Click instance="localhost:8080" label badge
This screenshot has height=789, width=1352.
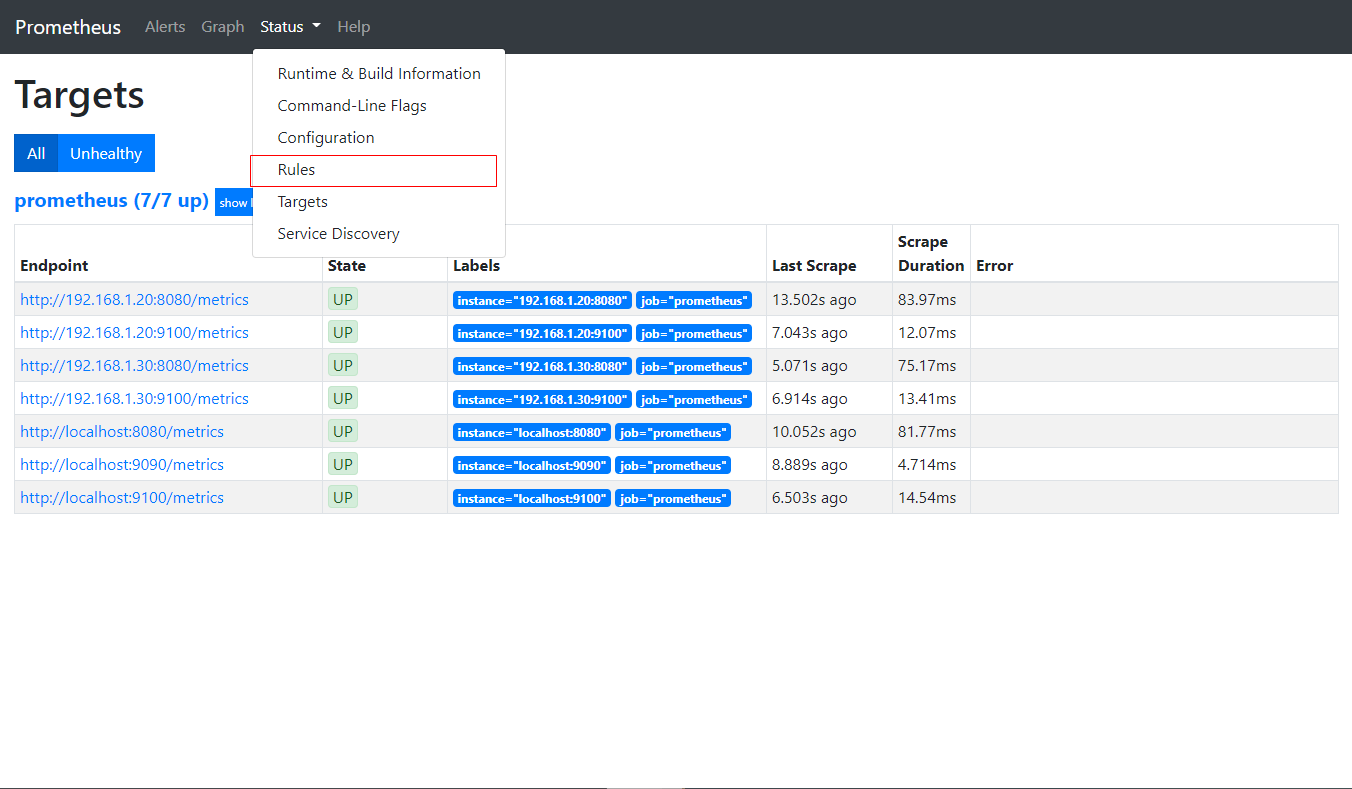tap(532, 432)
